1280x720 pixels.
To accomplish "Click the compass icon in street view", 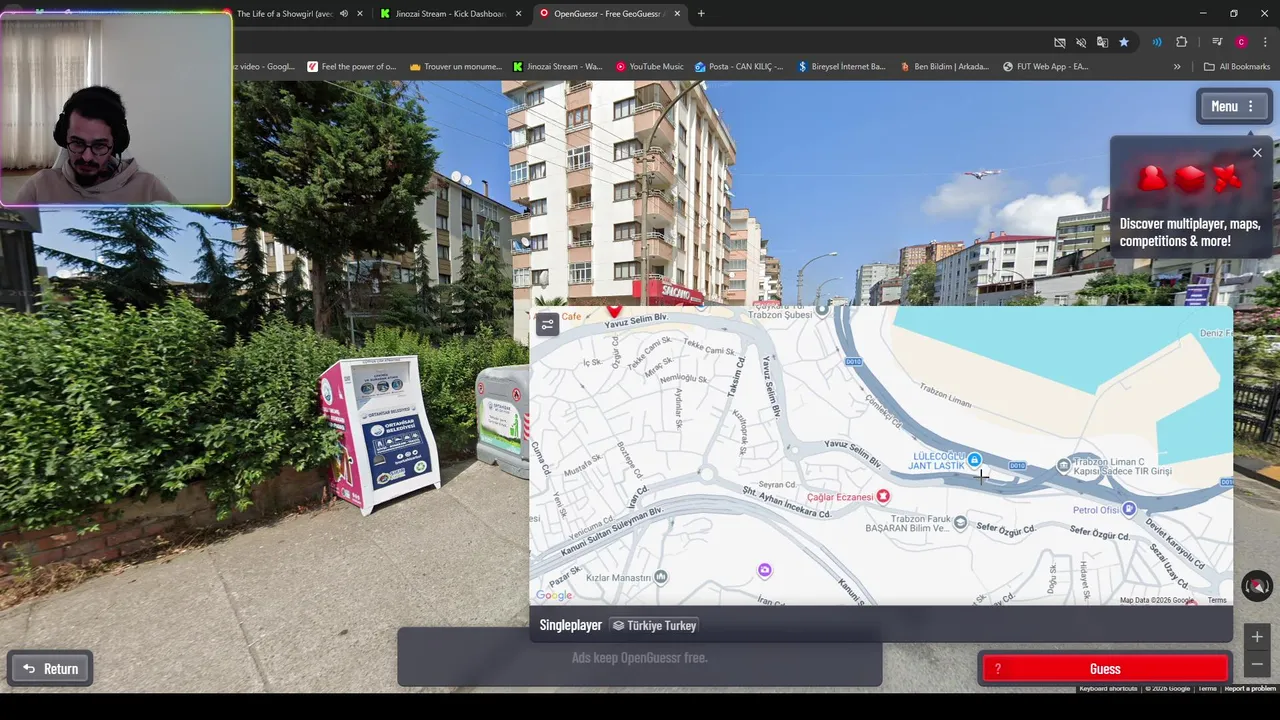I will 1257,586.
